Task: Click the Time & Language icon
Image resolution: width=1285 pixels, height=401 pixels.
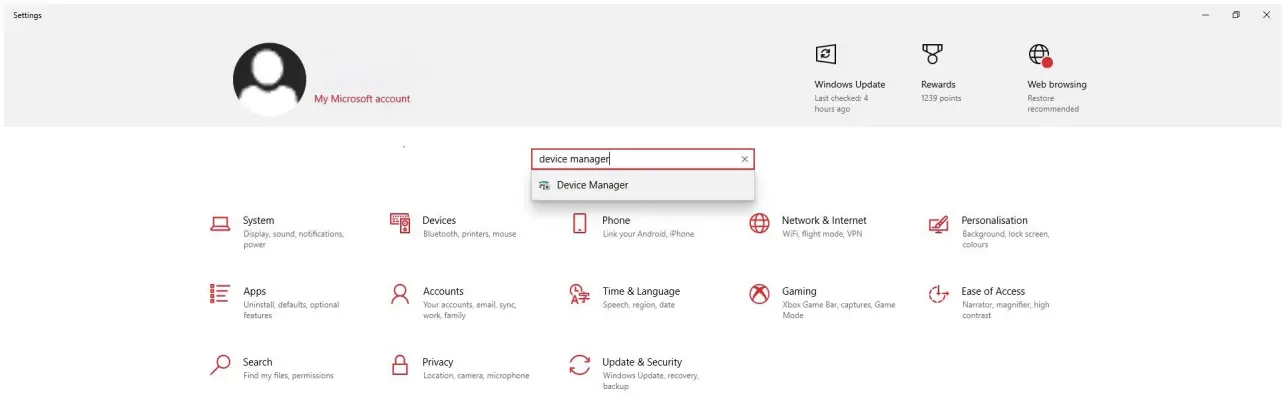Action: coord(579,294)
